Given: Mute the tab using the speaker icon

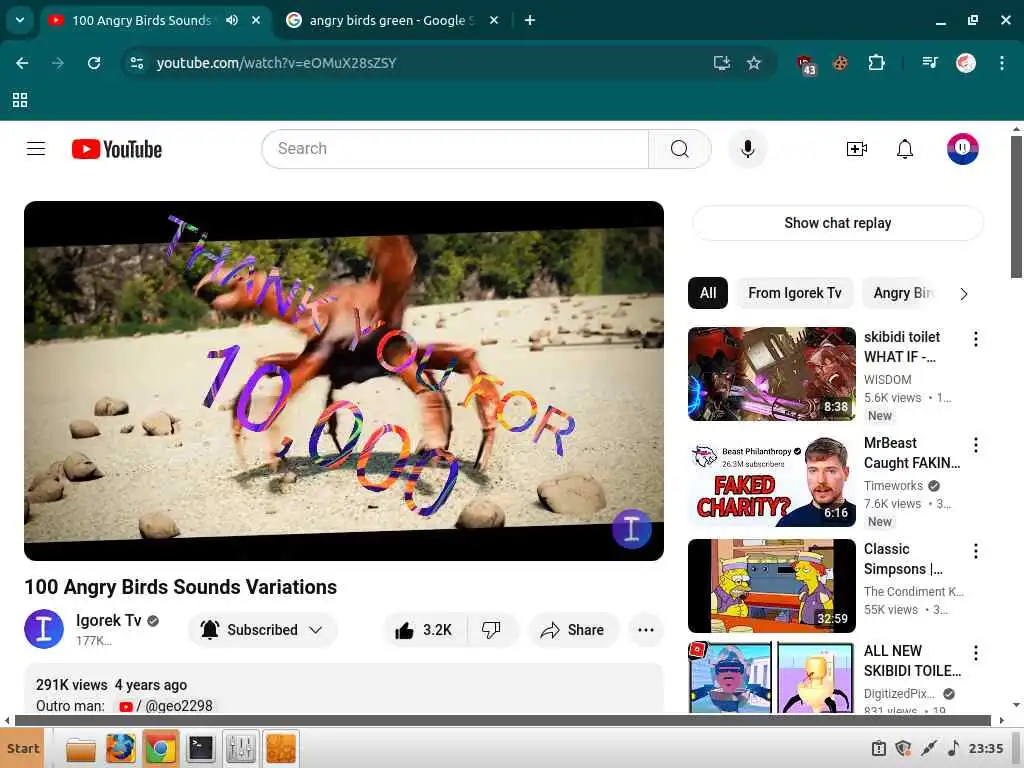Looking at the screenshot, I should (x=232, y=20).
